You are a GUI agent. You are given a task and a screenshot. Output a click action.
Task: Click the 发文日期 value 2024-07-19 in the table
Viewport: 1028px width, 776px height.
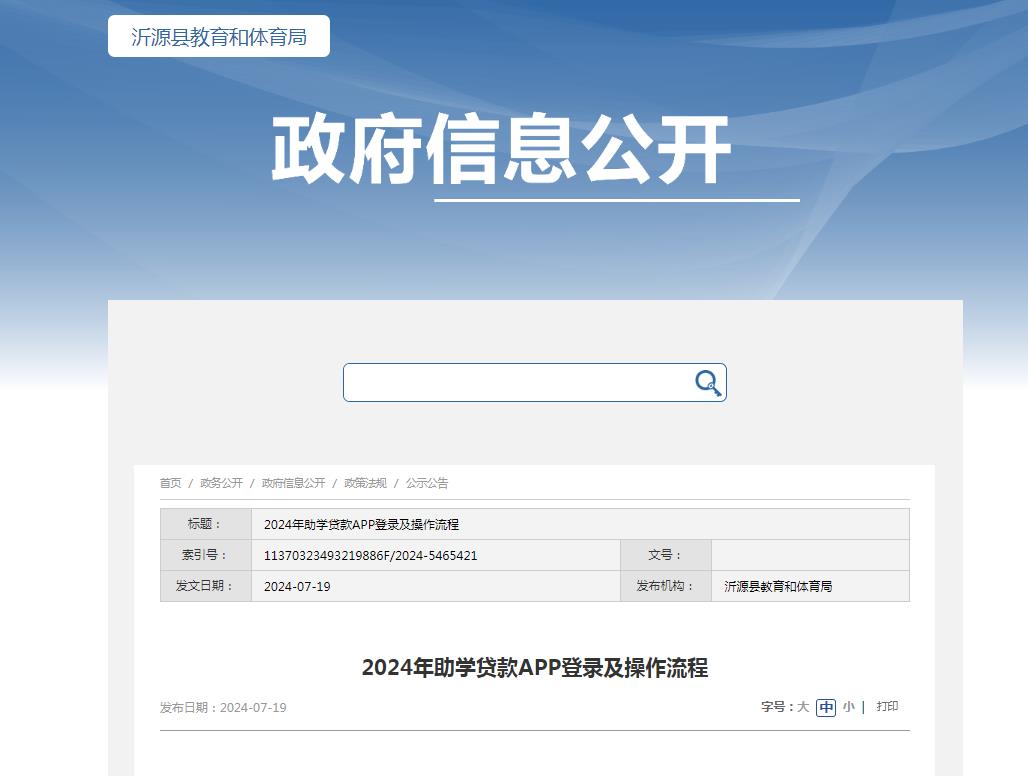297,586
